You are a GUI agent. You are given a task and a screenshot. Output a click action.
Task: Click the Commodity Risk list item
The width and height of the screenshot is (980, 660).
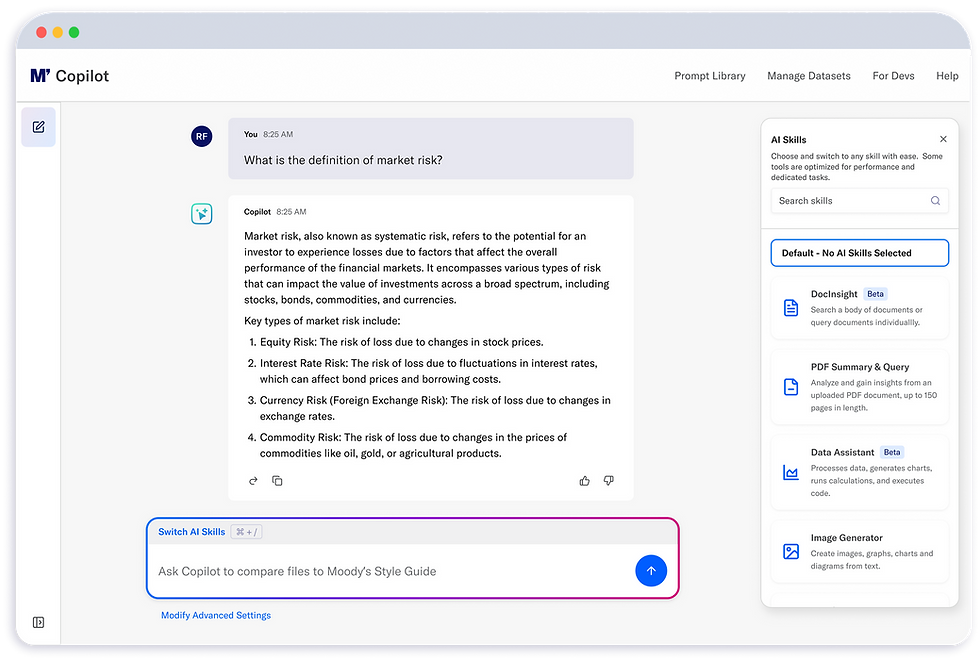[408, 445]
